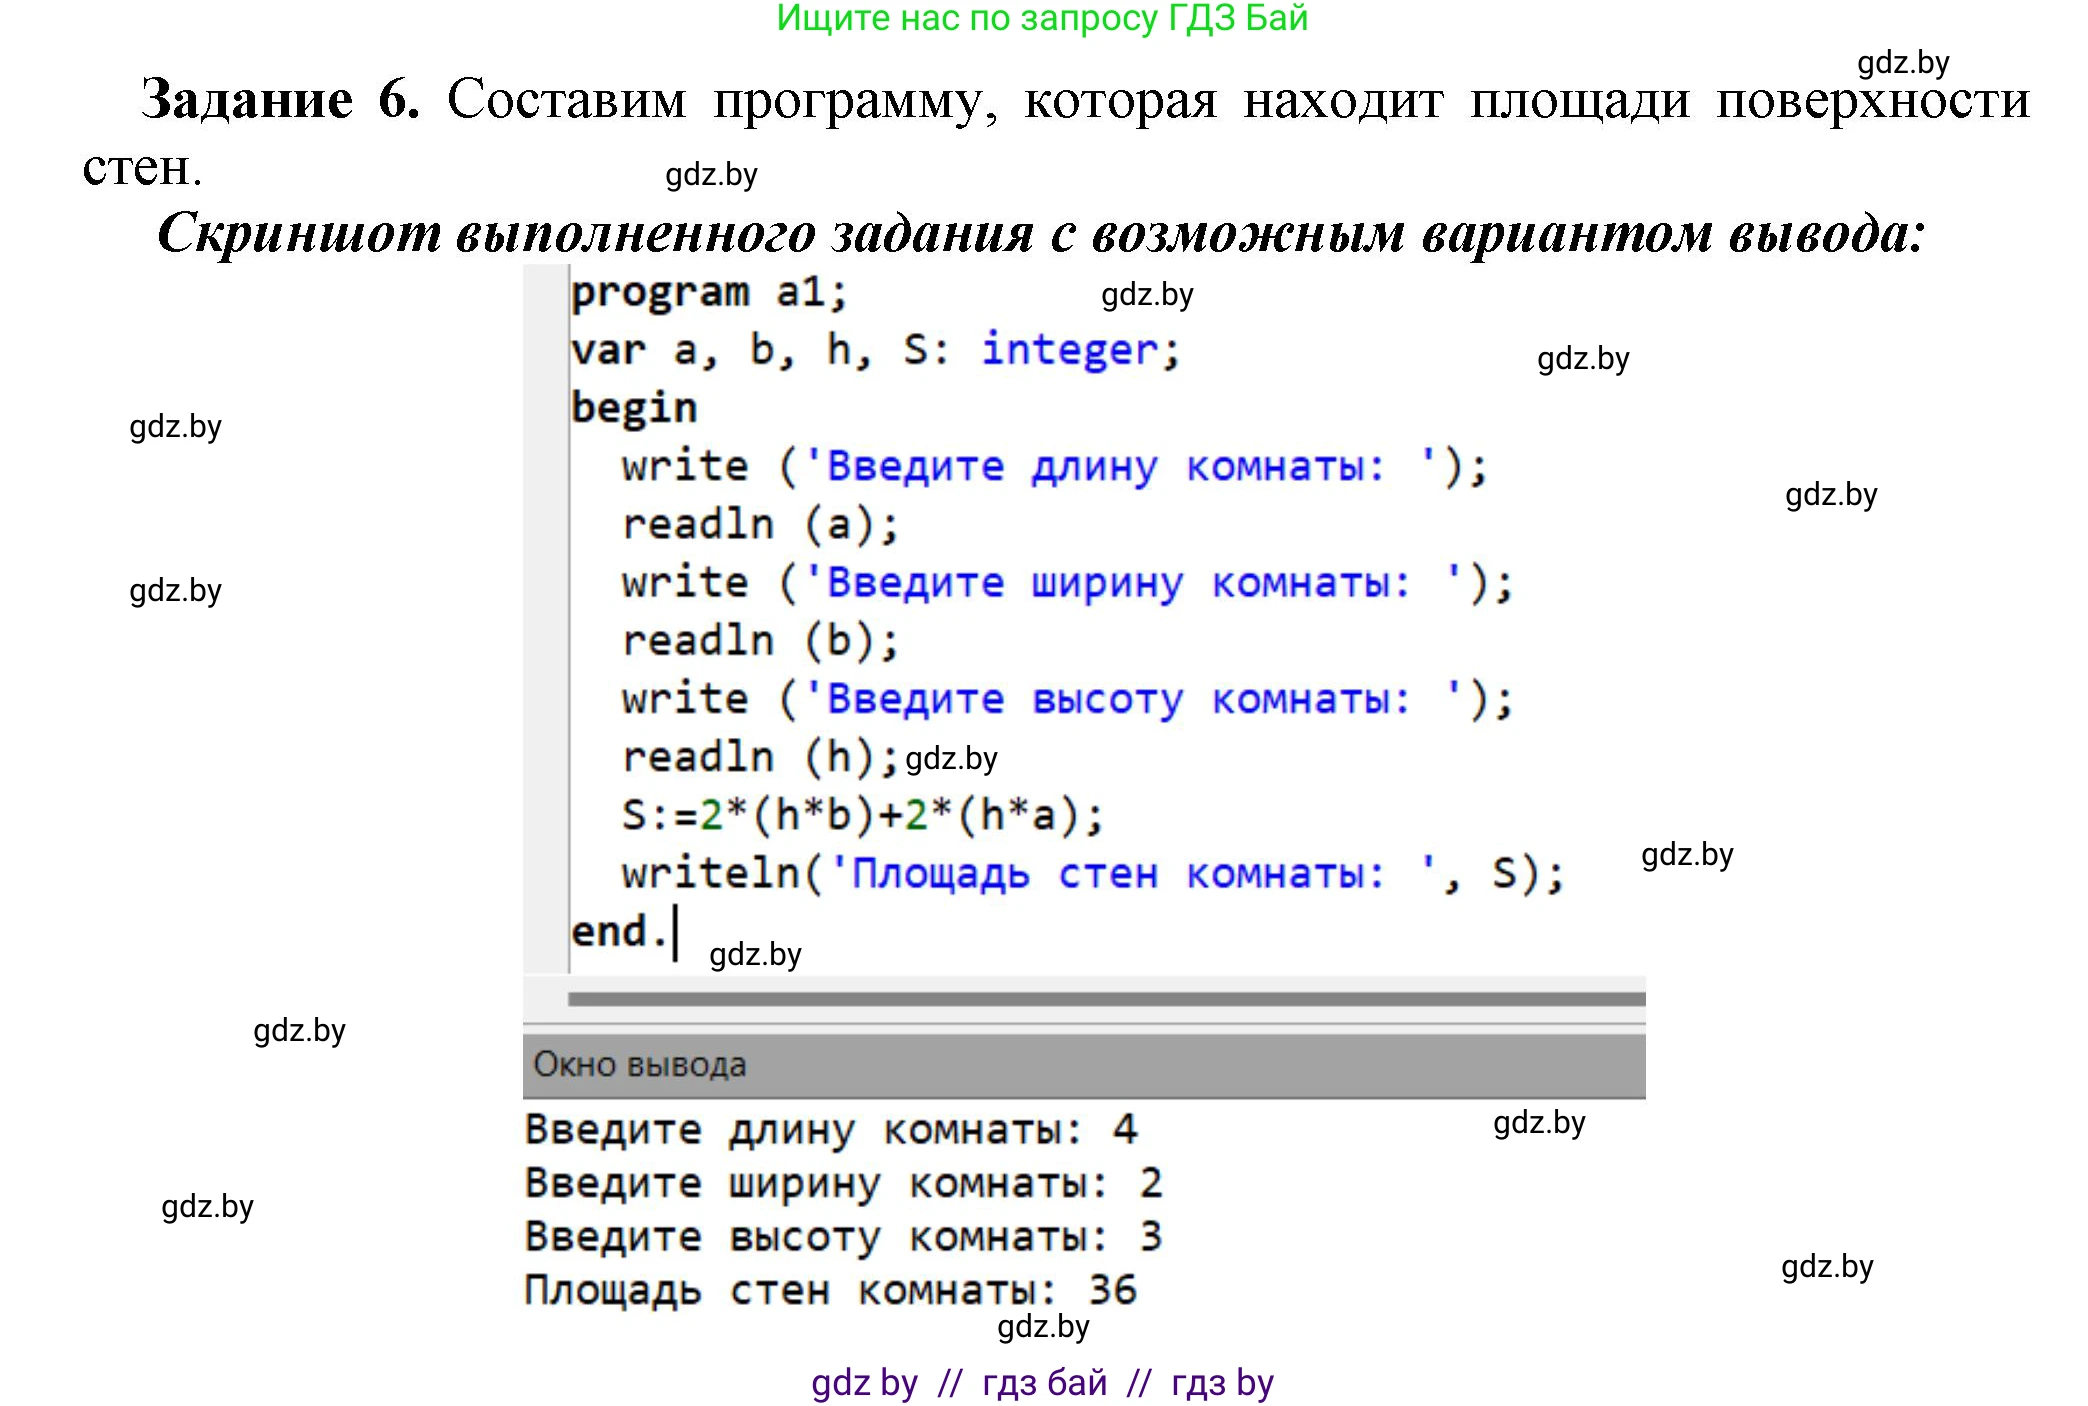Image resolution: width=2088 pixels, height=1406 pixels.
Task: Select result line Площадь стен комнаты: 36
Action: [x=830, y=1291]
